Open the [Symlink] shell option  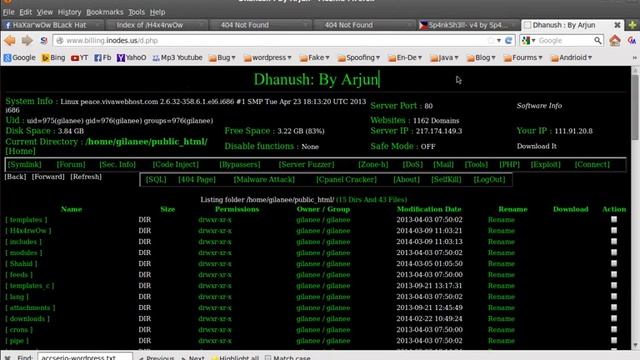click(24, 164)
